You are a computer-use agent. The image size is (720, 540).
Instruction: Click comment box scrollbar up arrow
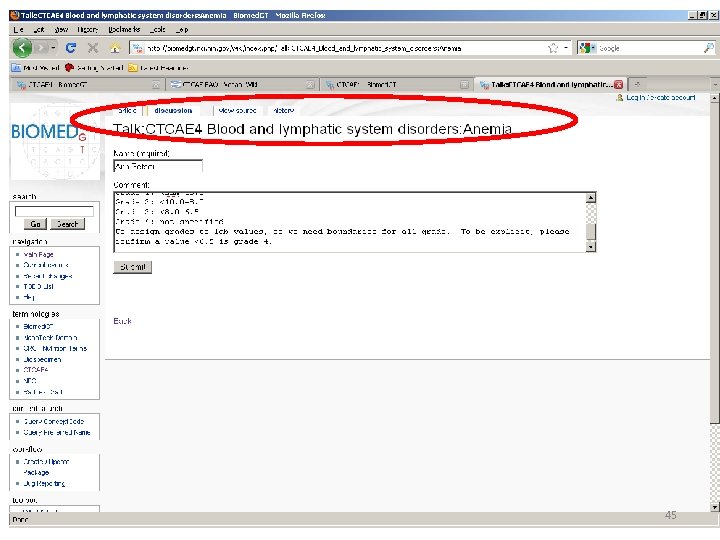(591, 197)
